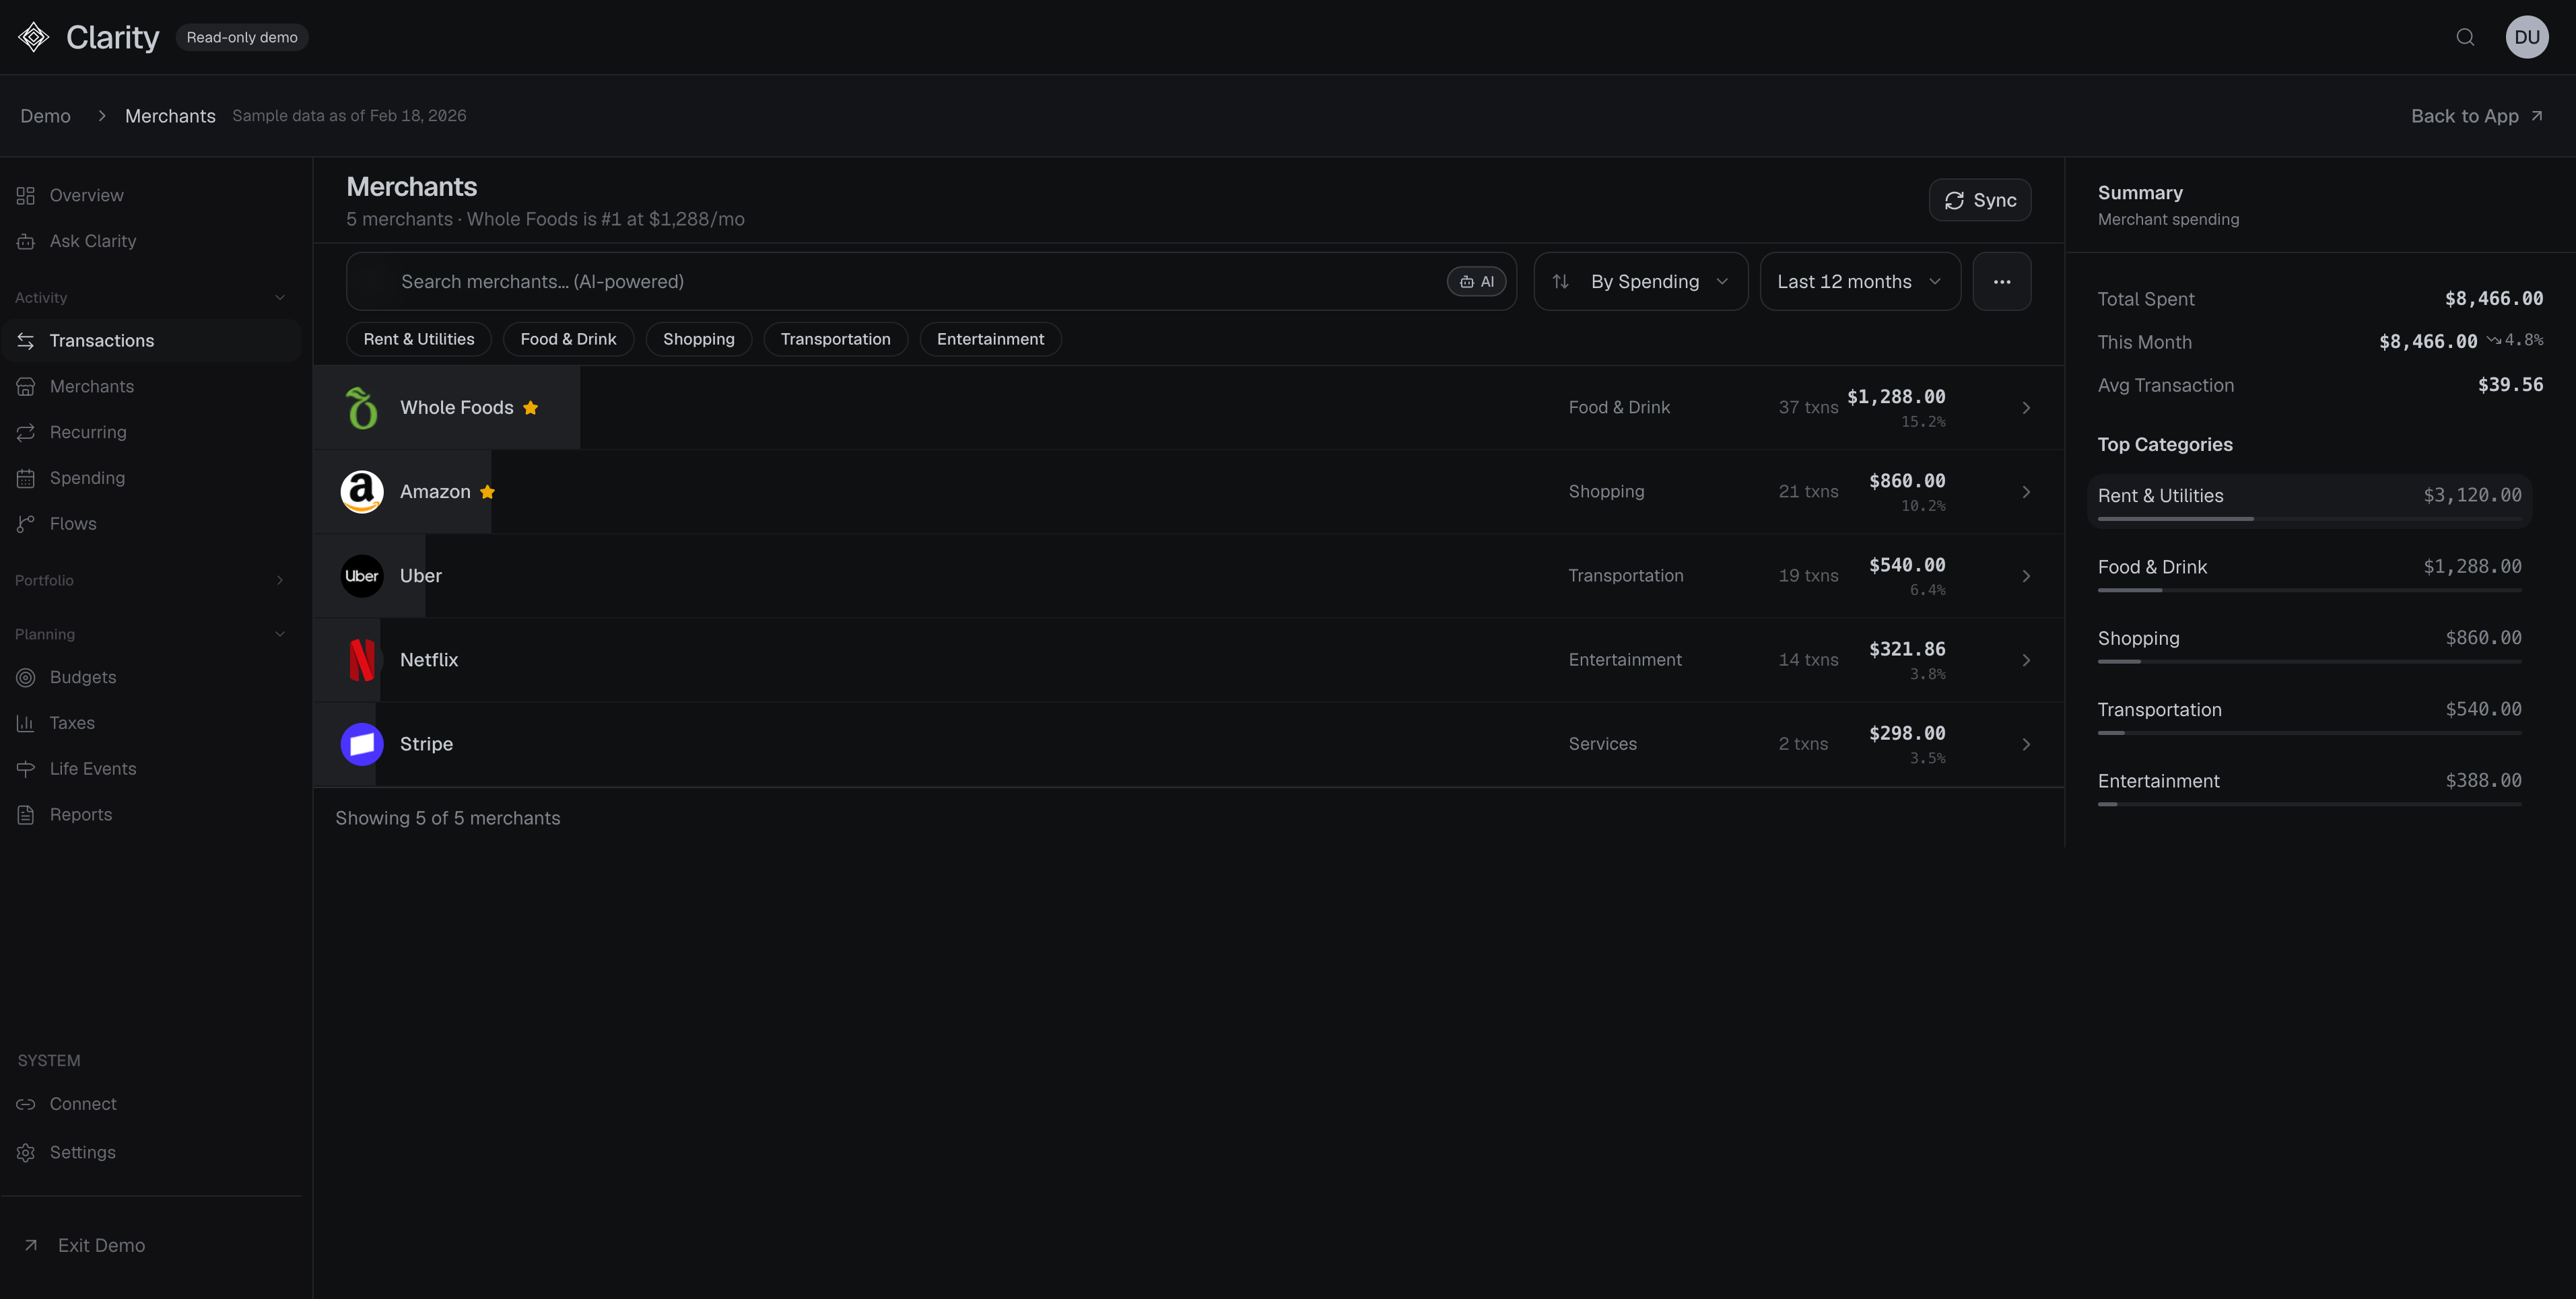Go to Demo via the breadcrumb
Screen dimensions: 2576x1299
click(45, 116)
